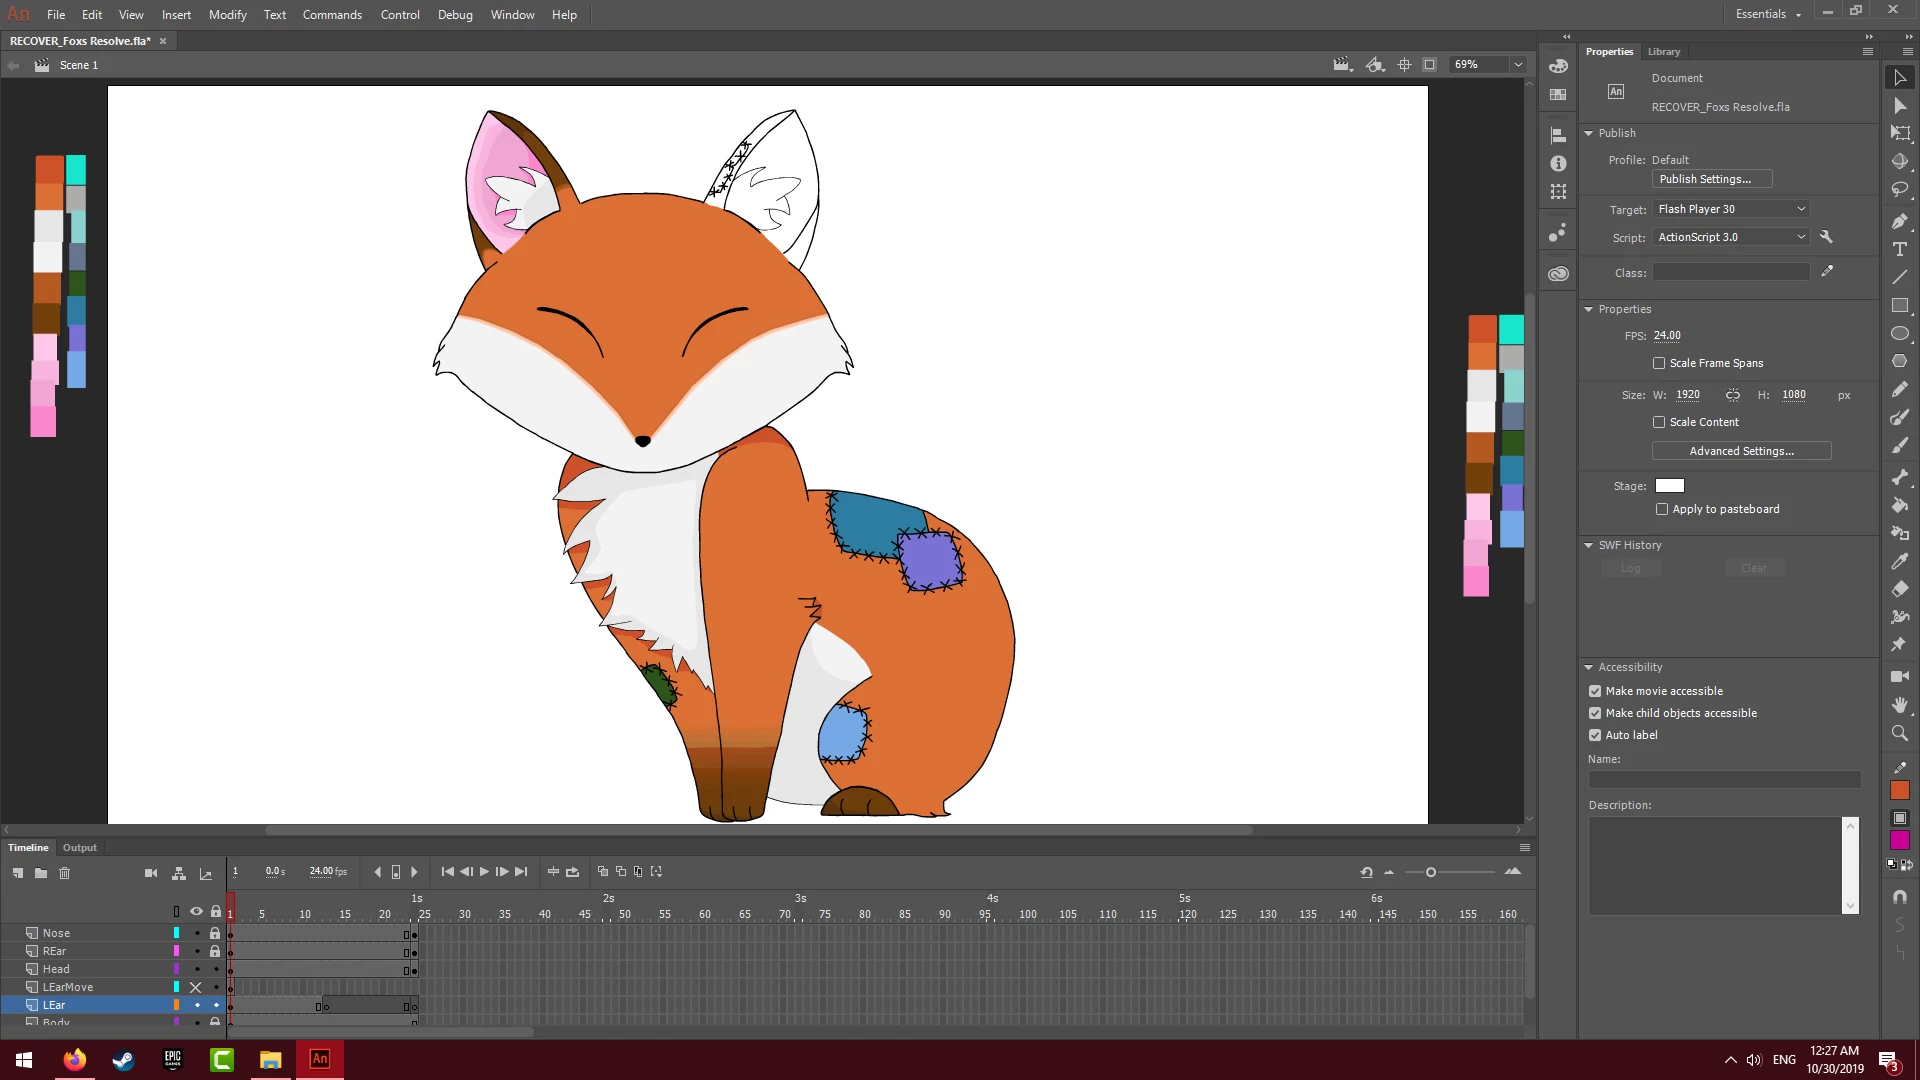Viewport: 1920px width, 1080px height.
Task: Select the Zoom magnifier tool
Action: coord(1900,733)
